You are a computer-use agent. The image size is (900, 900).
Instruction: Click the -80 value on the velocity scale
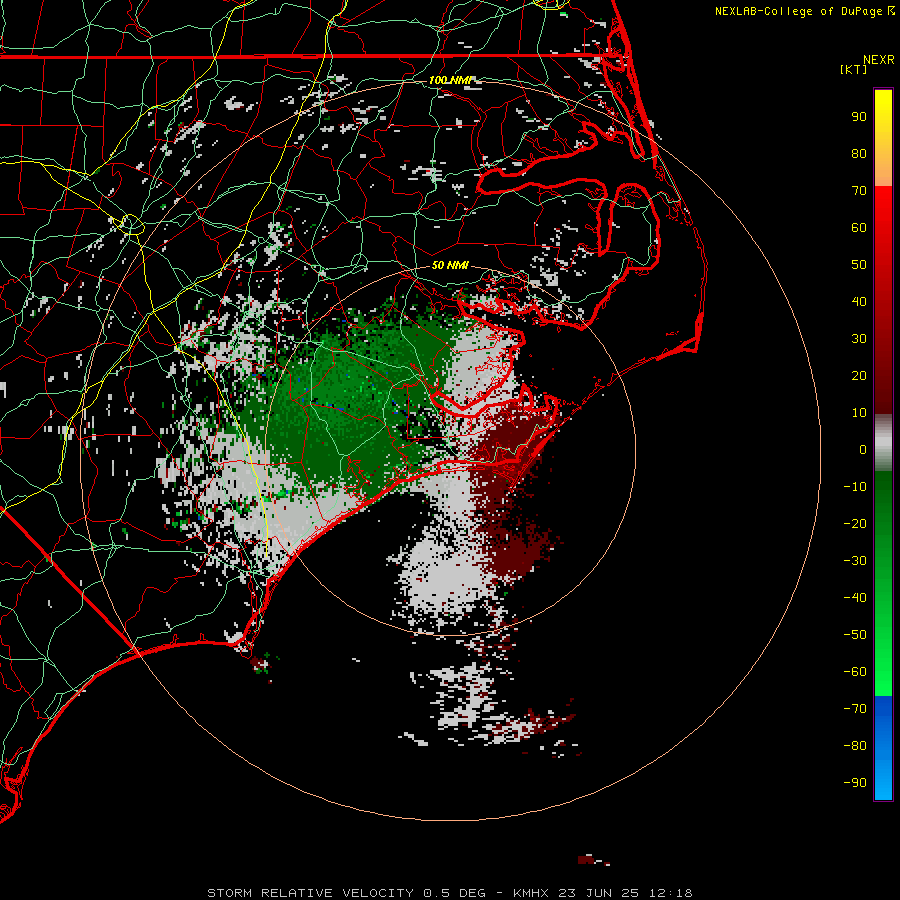tap(855, 746)
